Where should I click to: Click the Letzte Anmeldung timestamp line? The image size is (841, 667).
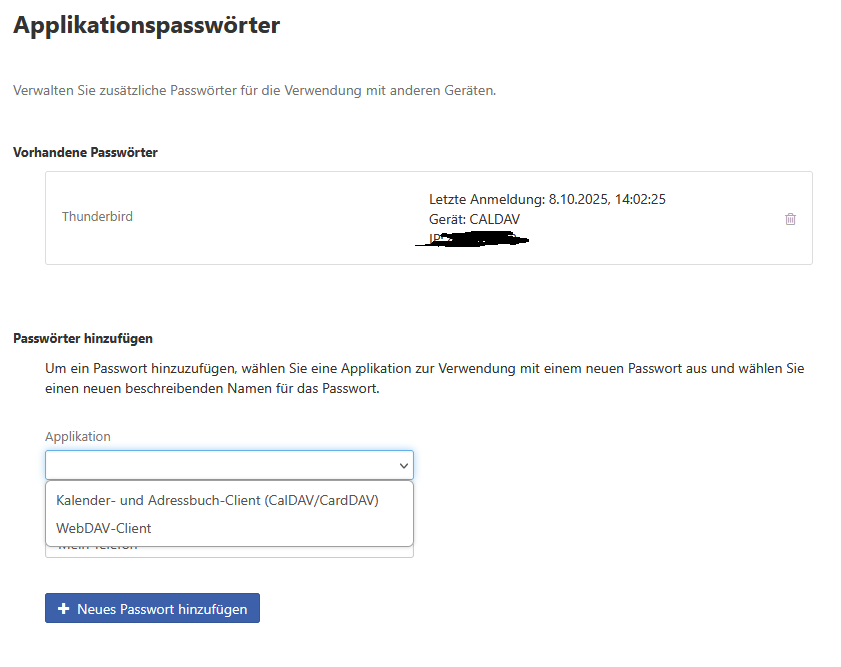547,199
